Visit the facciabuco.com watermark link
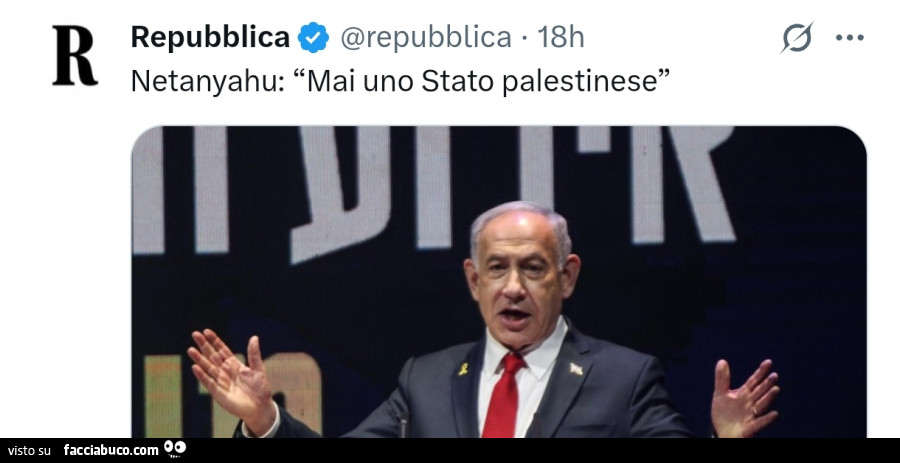This screenshot has width=900, height=463. (111, 450)
